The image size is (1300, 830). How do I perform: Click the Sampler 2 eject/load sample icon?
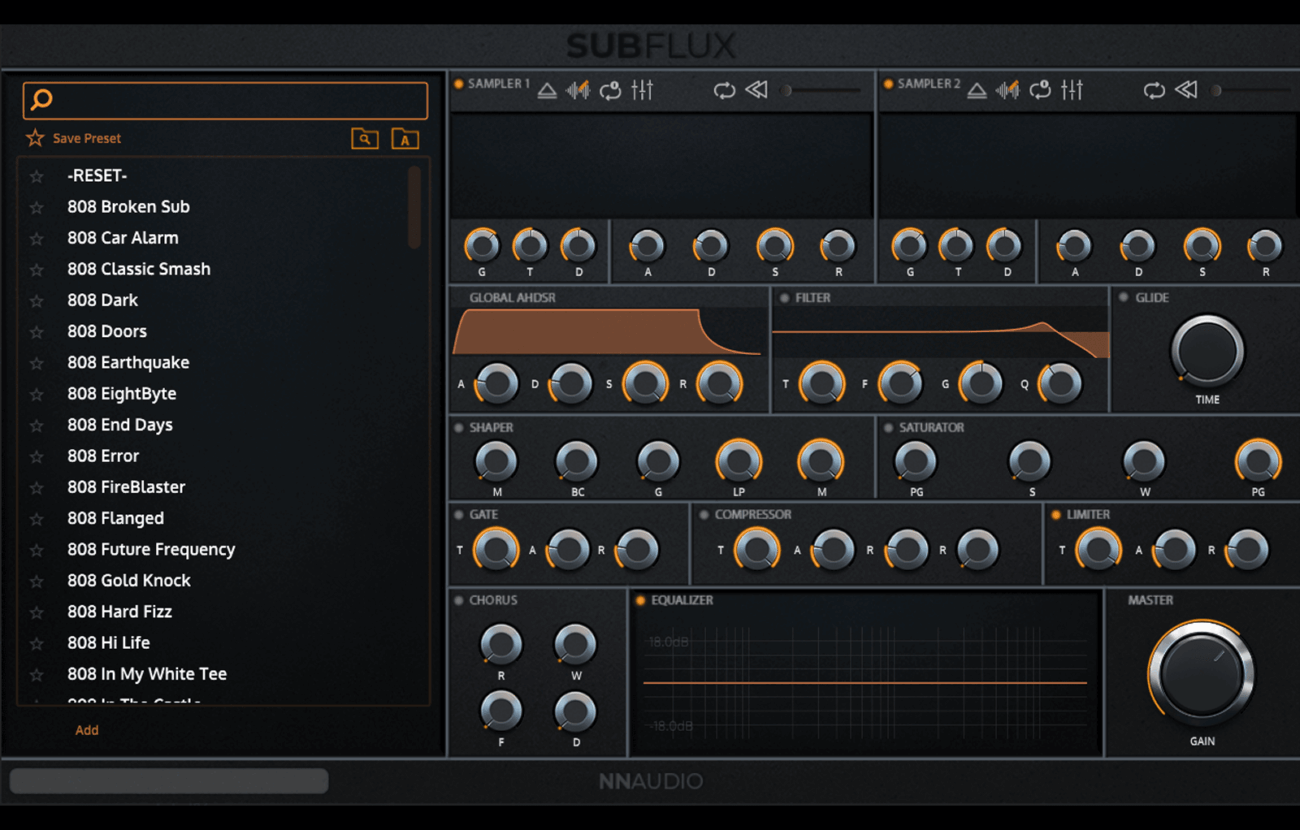click(977, 90)
